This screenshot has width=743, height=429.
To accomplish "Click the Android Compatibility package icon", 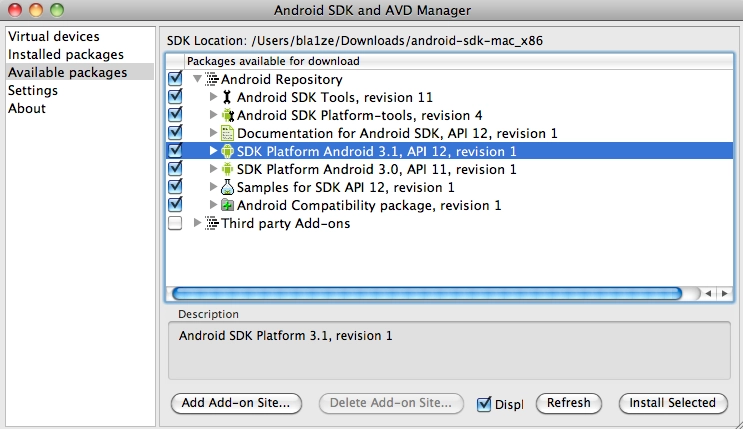I will [x=227, y=205].
